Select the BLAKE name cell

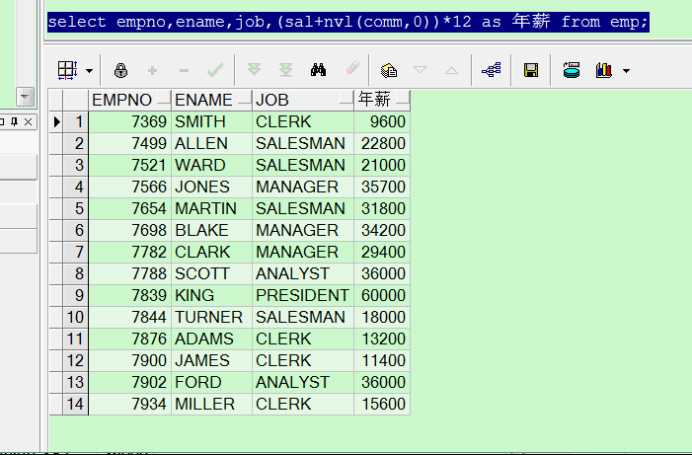[x=211, y=230]
